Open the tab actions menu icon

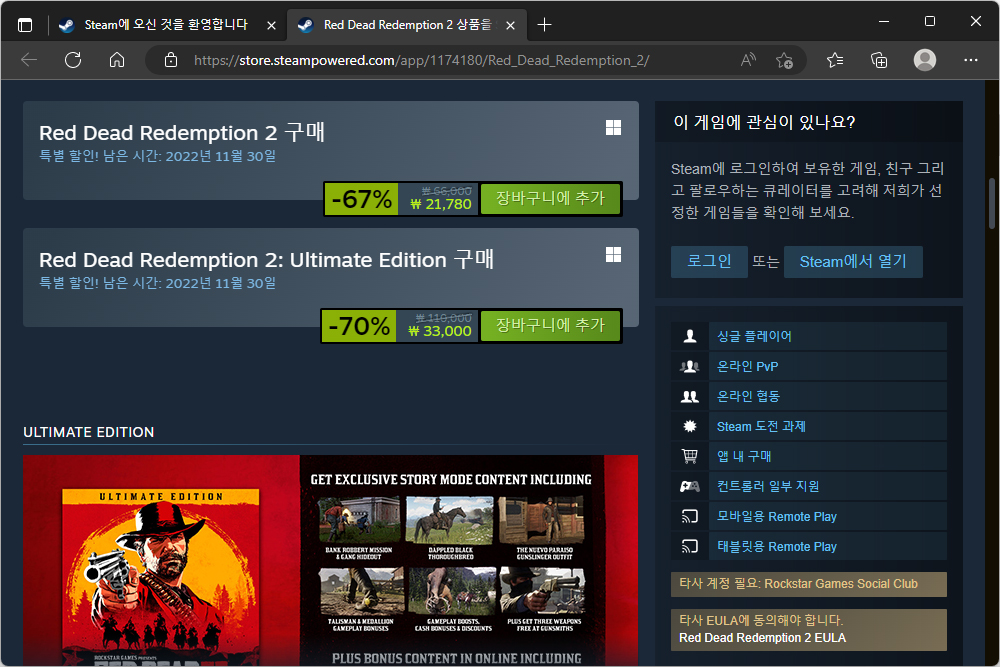pos(25,25)
